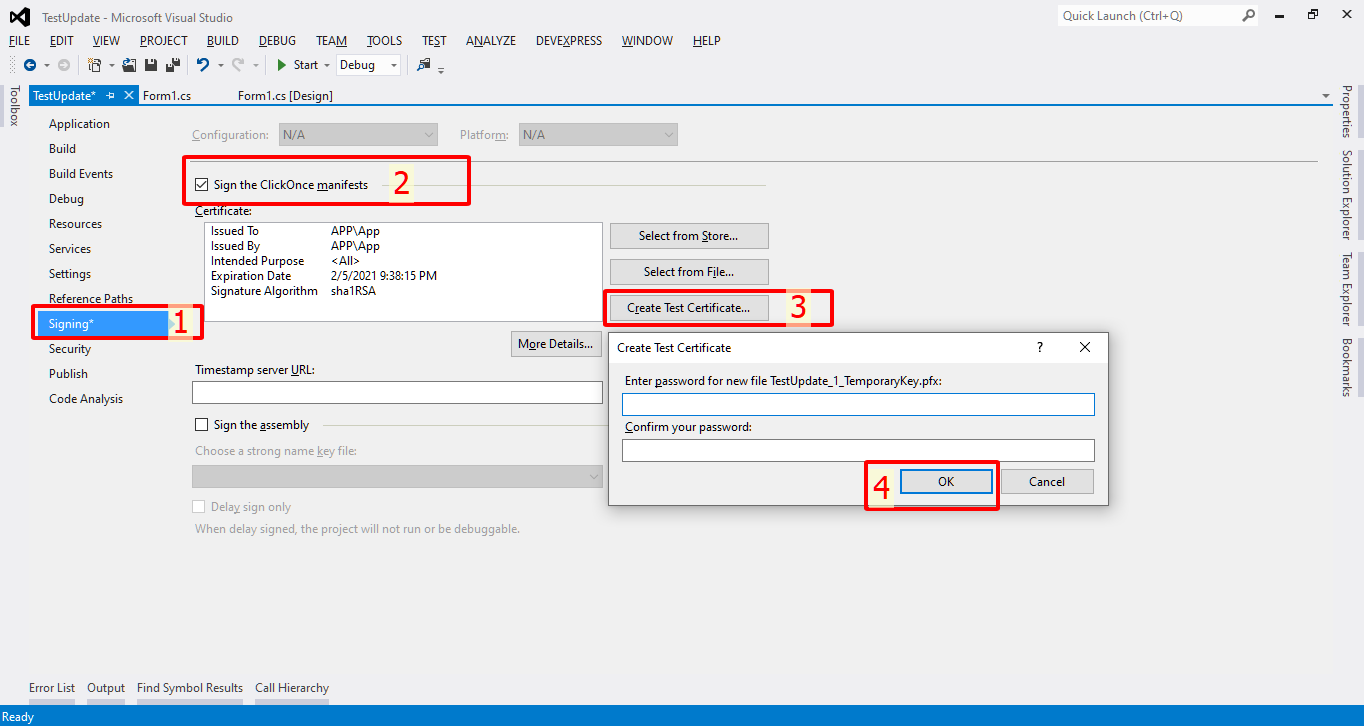Click the Visual Studio logo icon
This screenshot has width=1364, height=726.
pos(20,16)
